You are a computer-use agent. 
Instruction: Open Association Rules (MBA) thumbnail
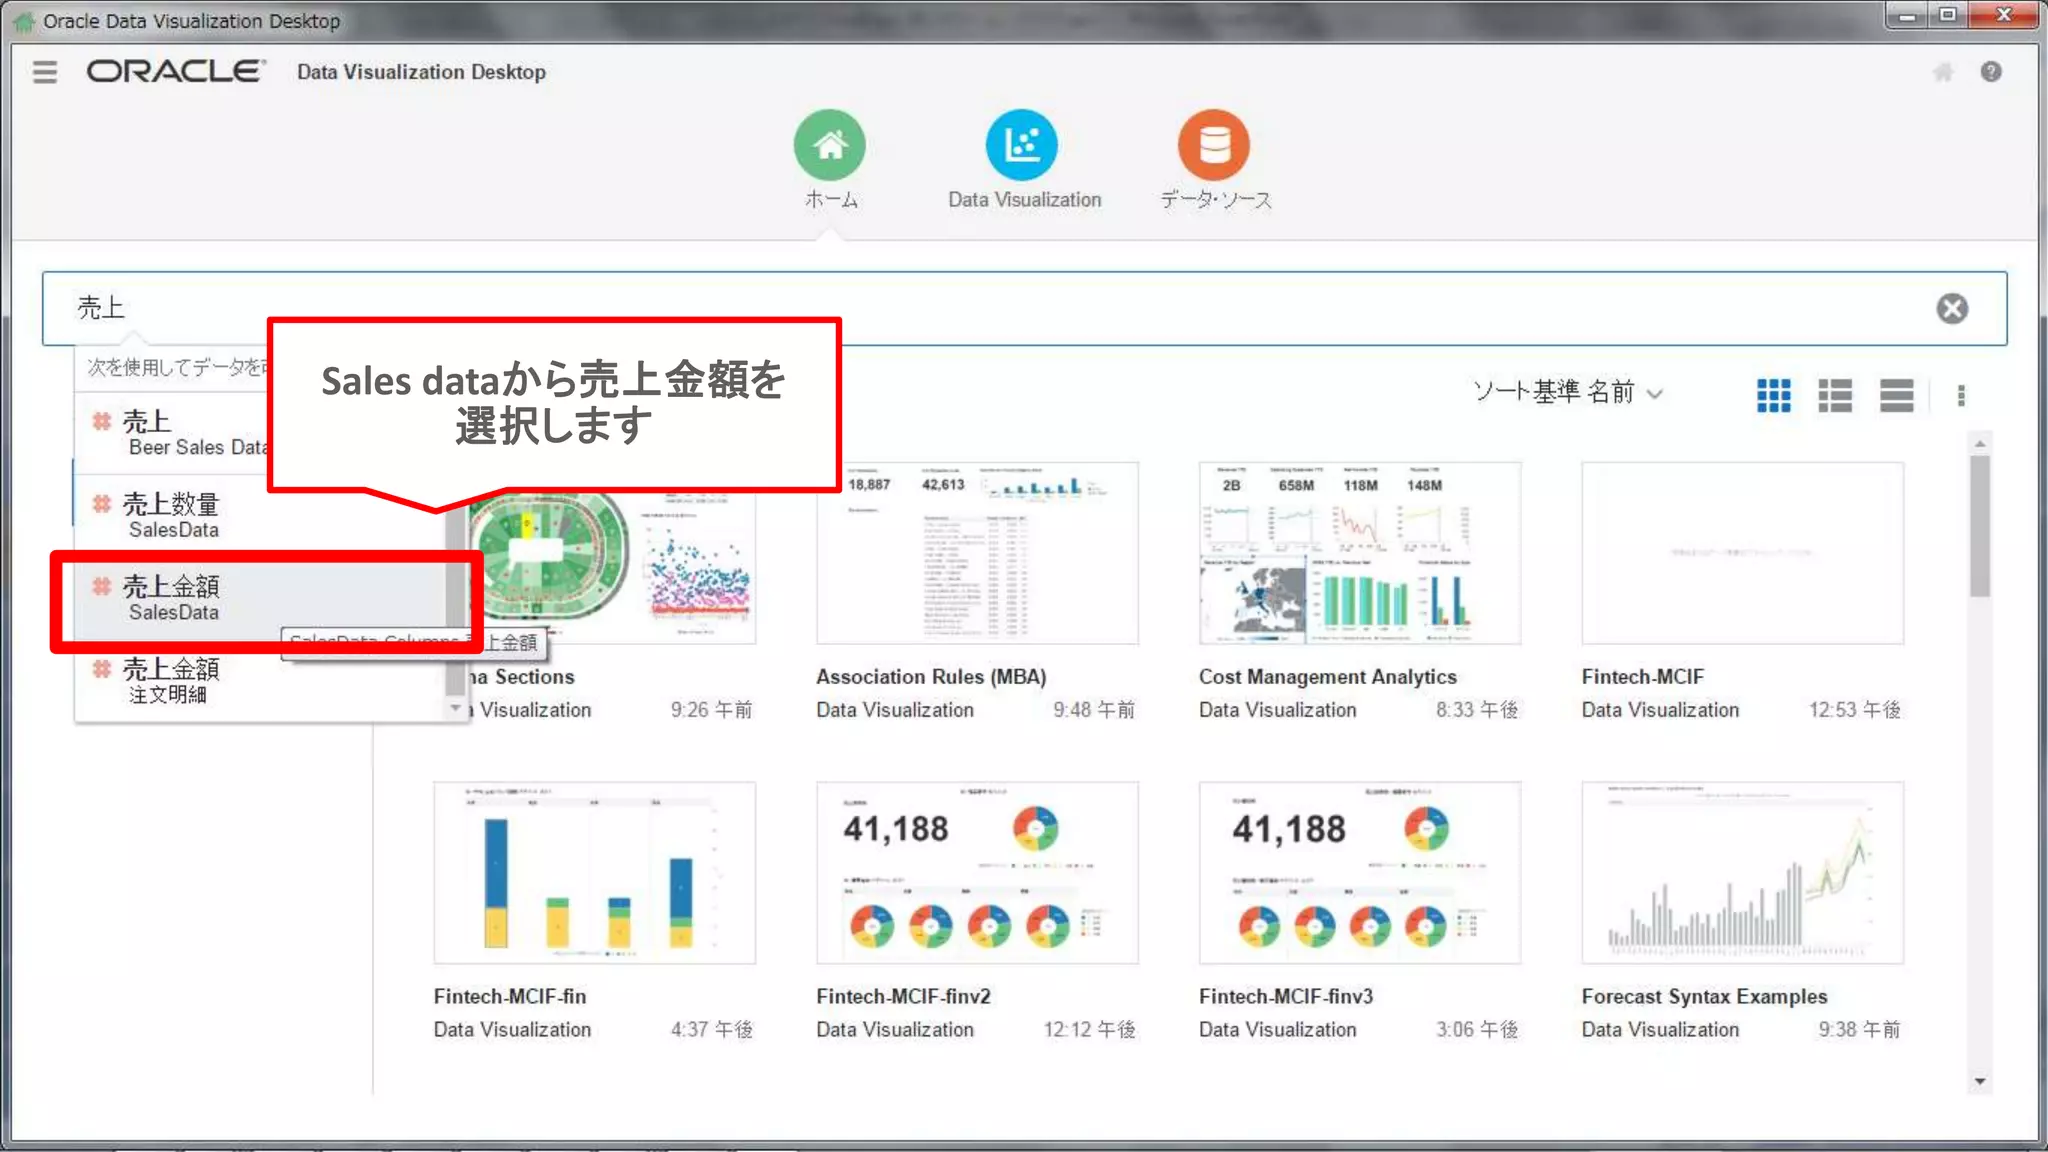pos(977,553)
